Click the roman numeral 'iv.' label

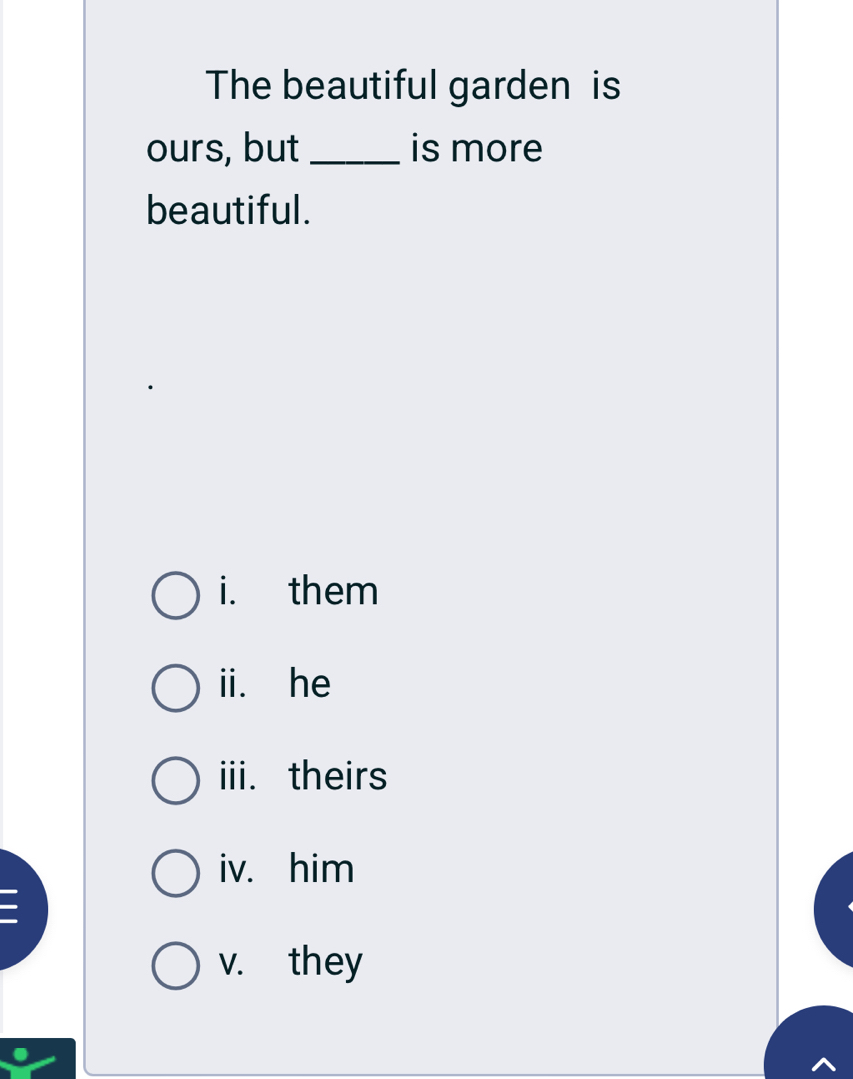click(x=236, y=868)
